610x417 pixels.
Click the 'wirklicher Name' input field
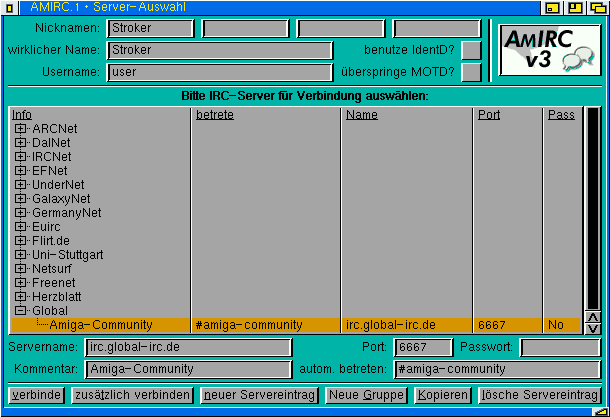click(x=220, y=50)
